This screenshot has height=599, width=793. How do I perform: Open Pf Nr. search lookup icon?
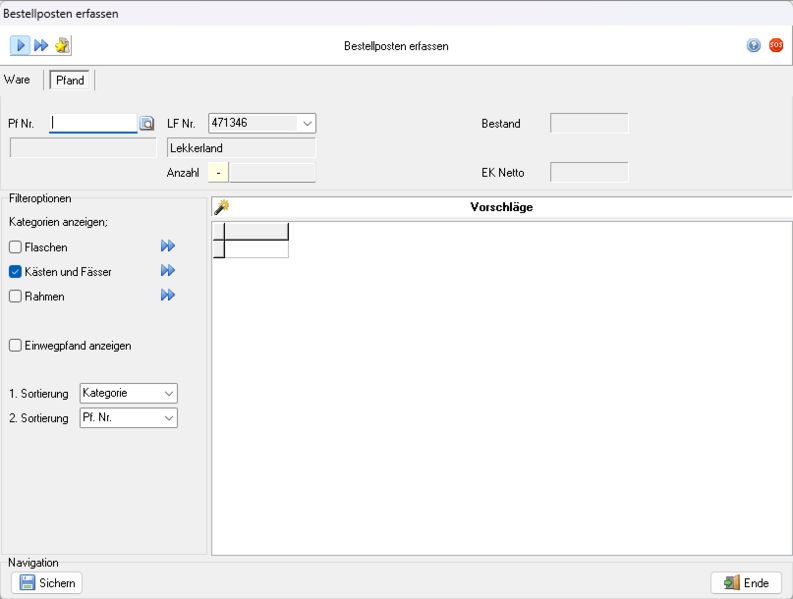click(147, 123)
